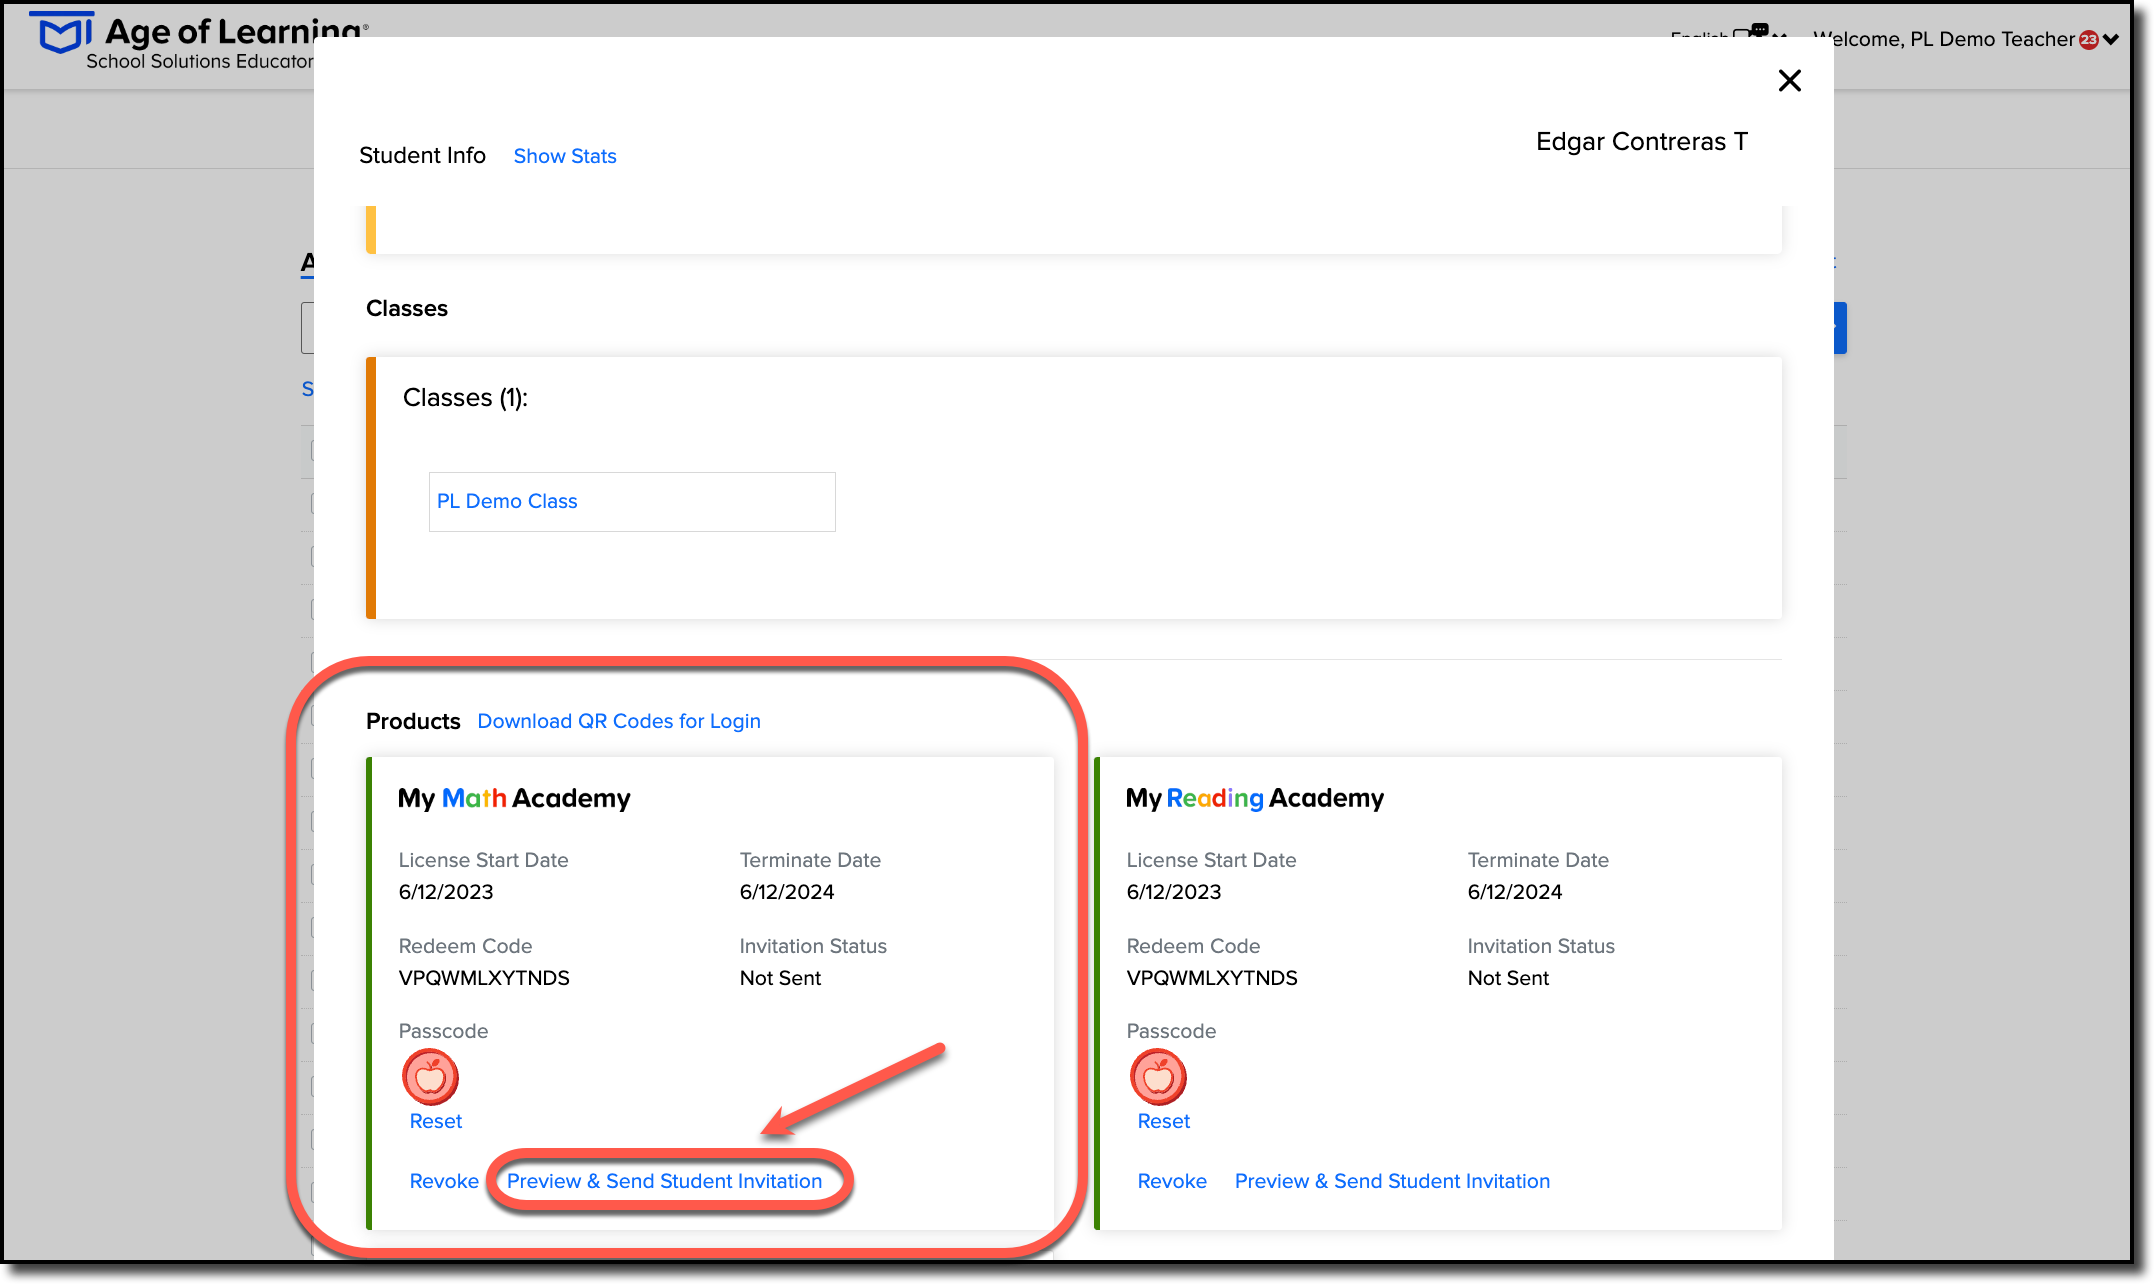
Task: Click the My Math Academy redeem code VPQWMLXYTNDS
Action: [484, 978]
